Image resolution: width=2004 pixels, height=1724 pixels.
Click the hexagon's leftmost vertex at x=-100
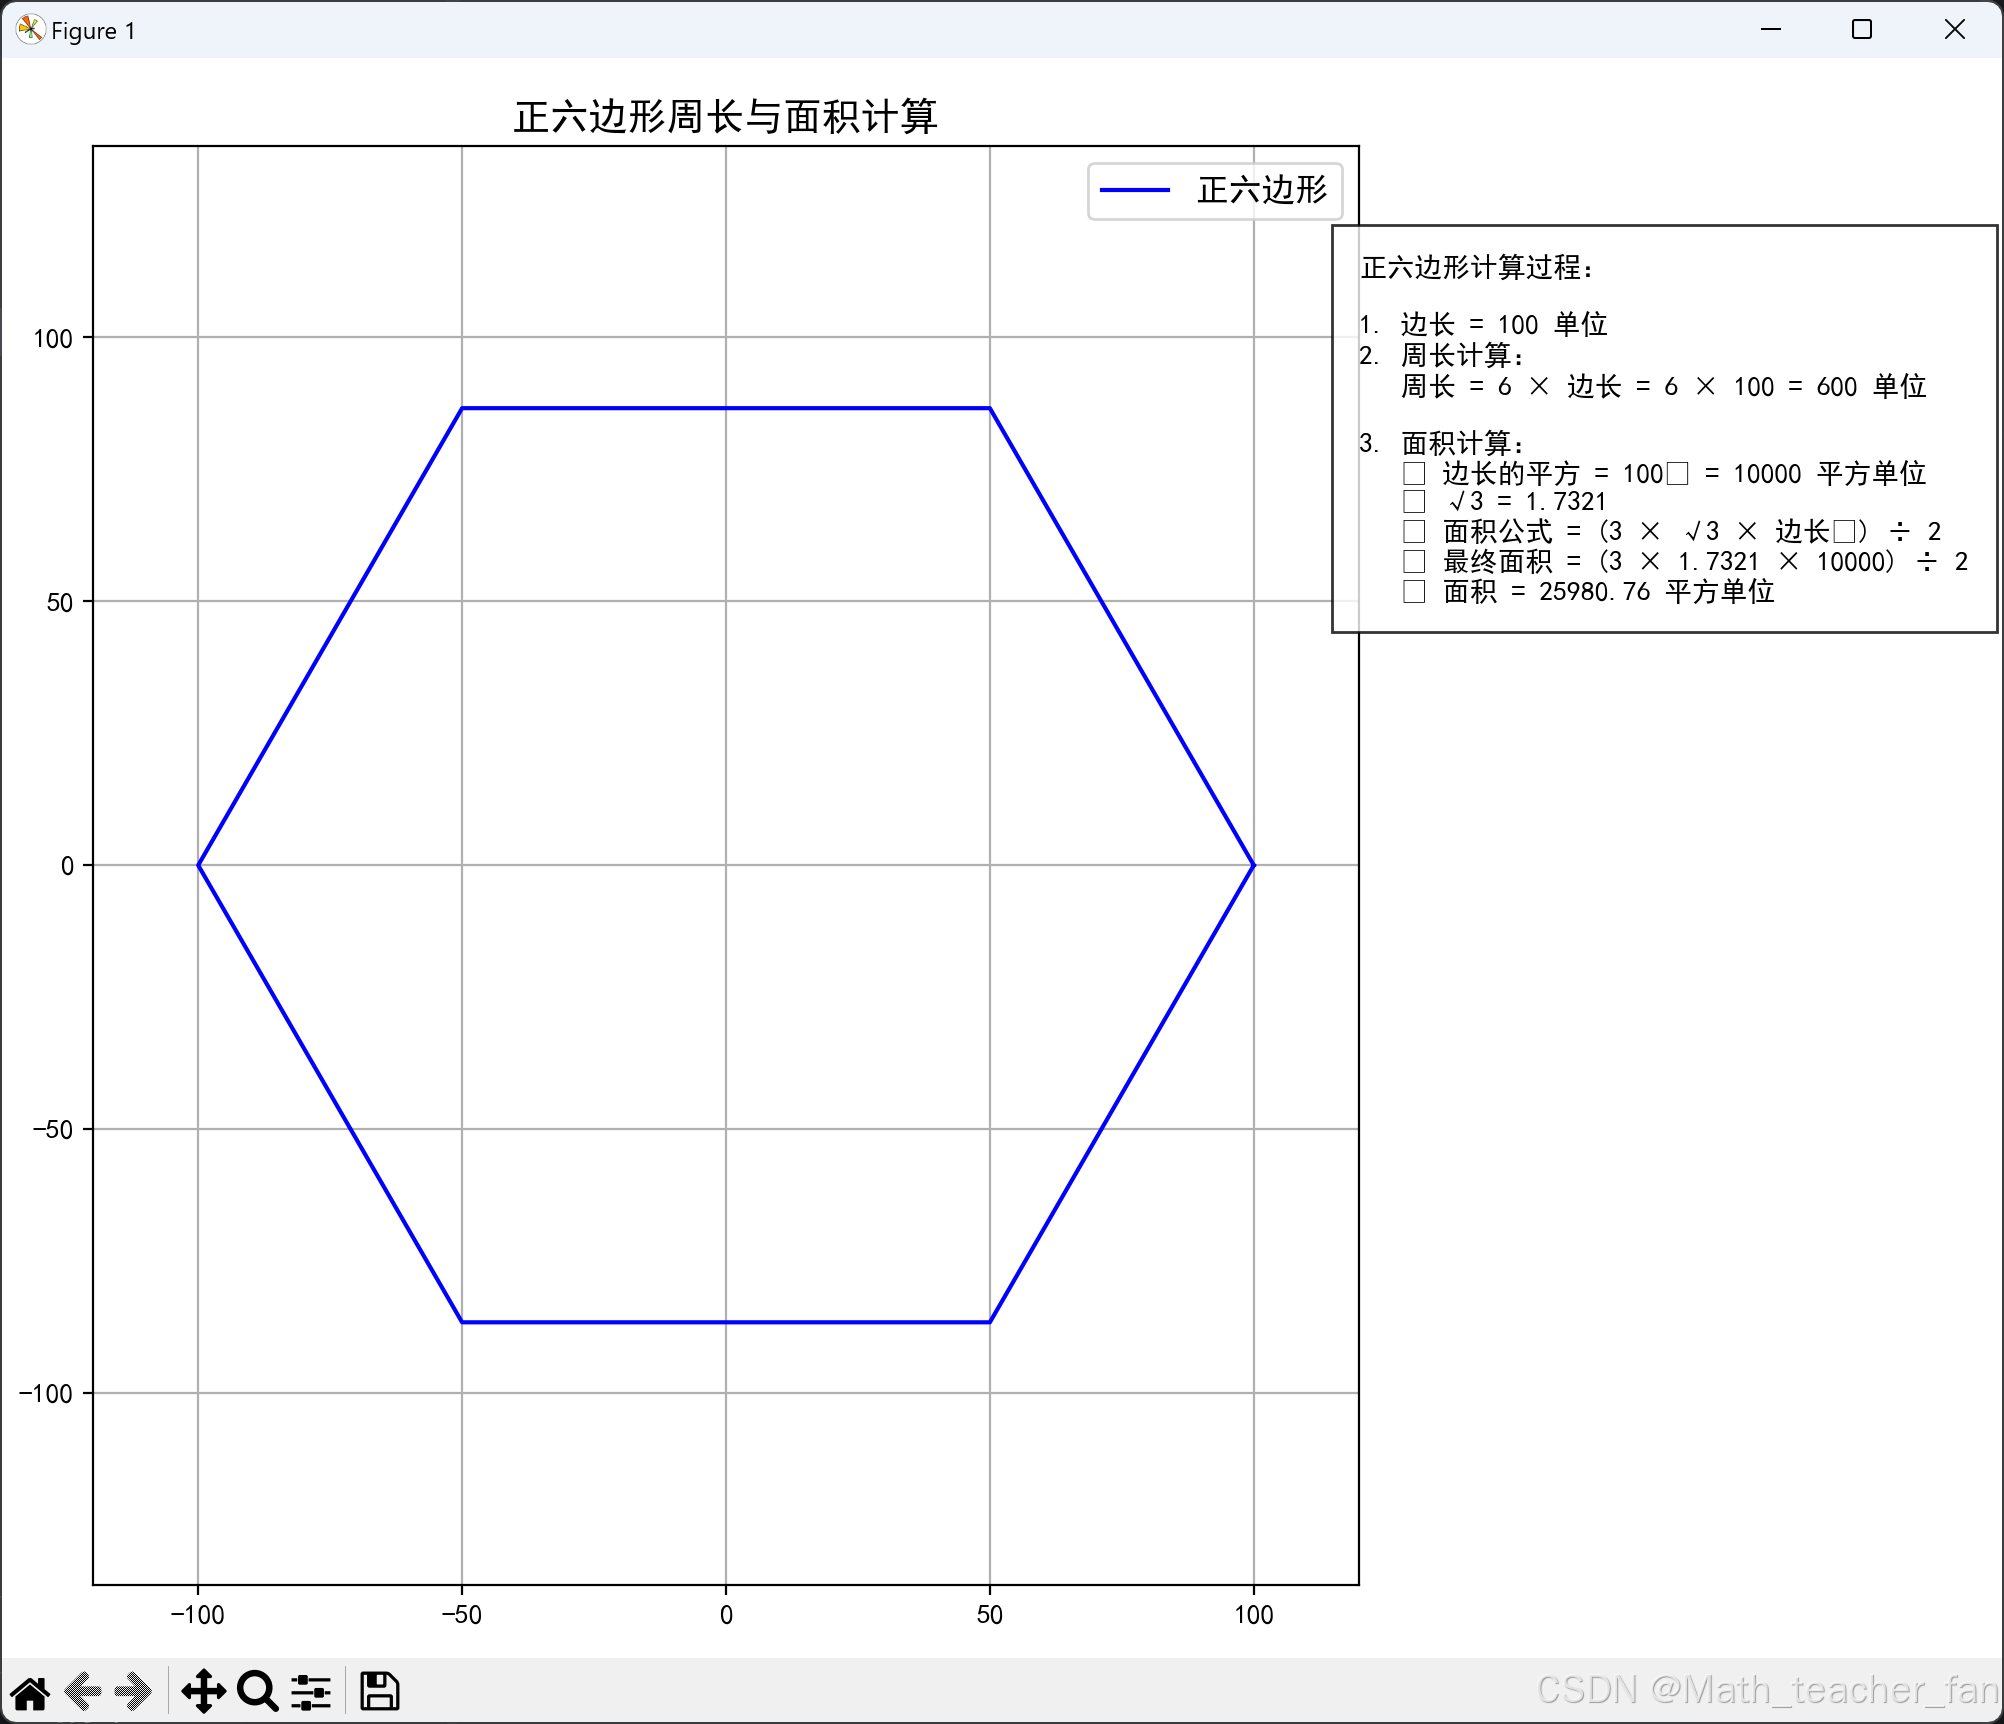[x=198, y=865]
